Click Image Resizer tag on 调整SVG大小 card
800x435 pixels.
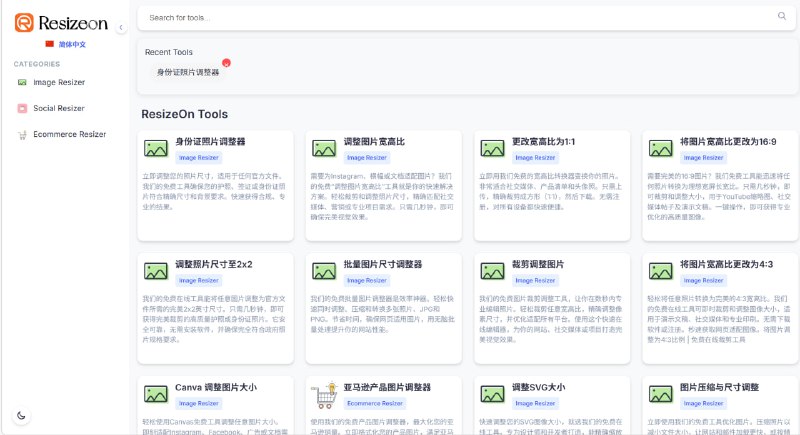pos(535,403)
